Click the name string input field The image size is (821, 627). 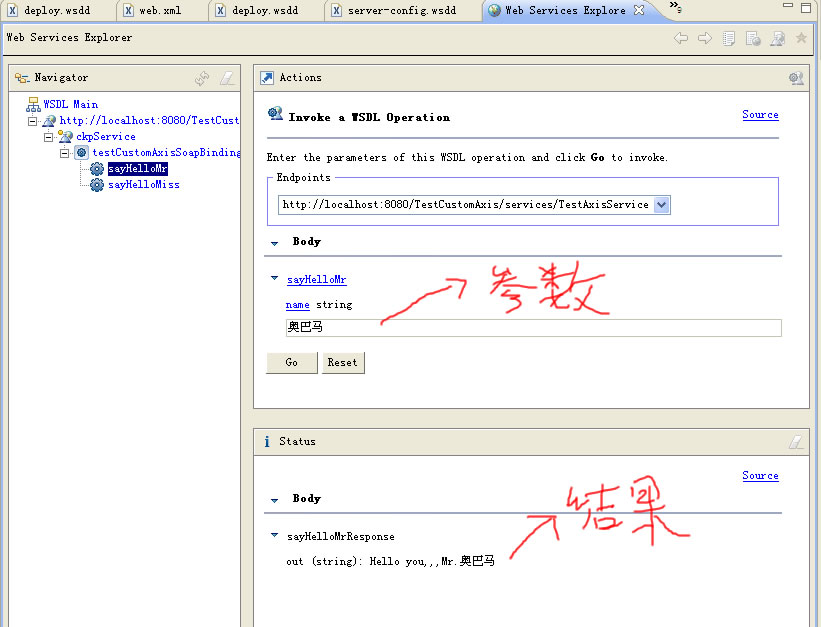coord(534,328)
